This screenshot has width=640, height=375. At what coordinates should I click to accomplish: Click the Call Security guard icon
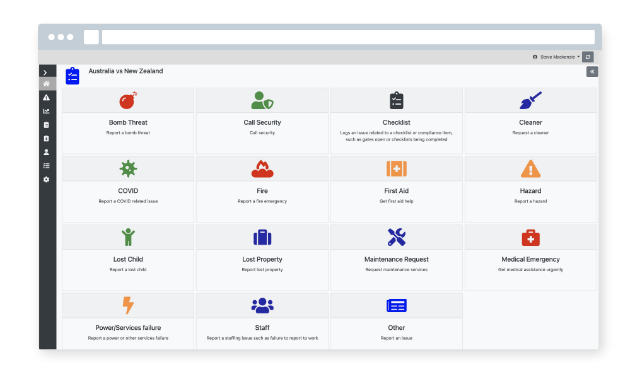pos(262,100)
